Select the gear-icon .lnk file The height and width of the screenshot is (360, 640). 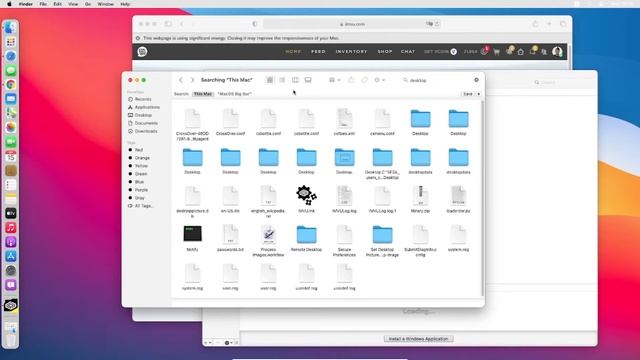pyautogui.click(x=306, y=199)
